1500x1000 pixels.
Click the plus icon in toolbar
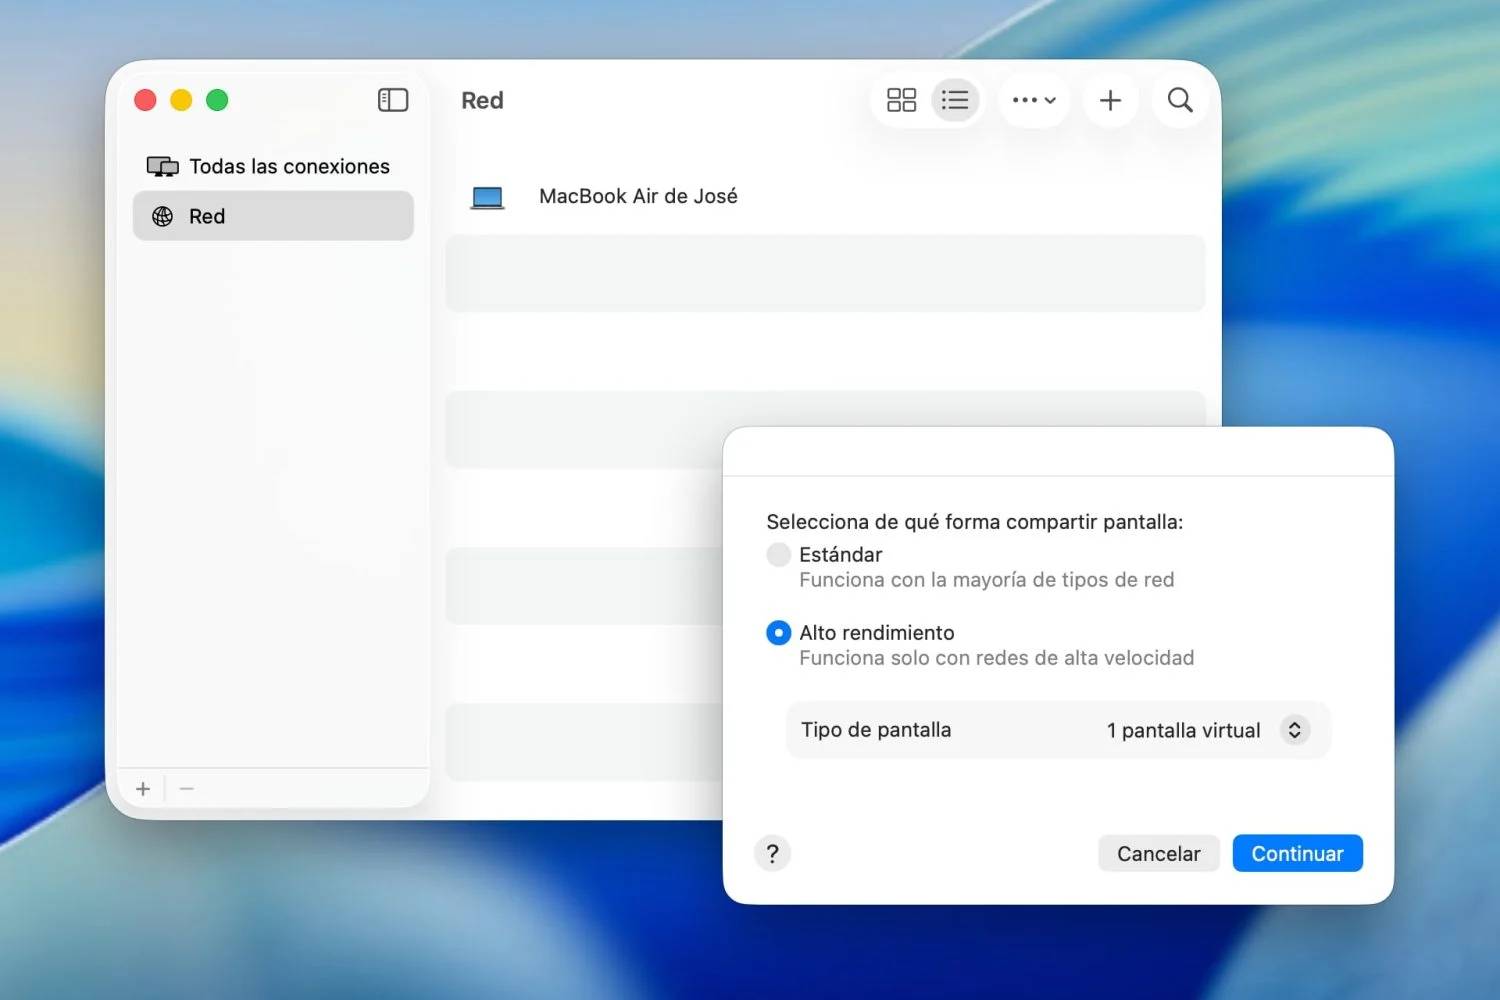tap(1110, 100)
